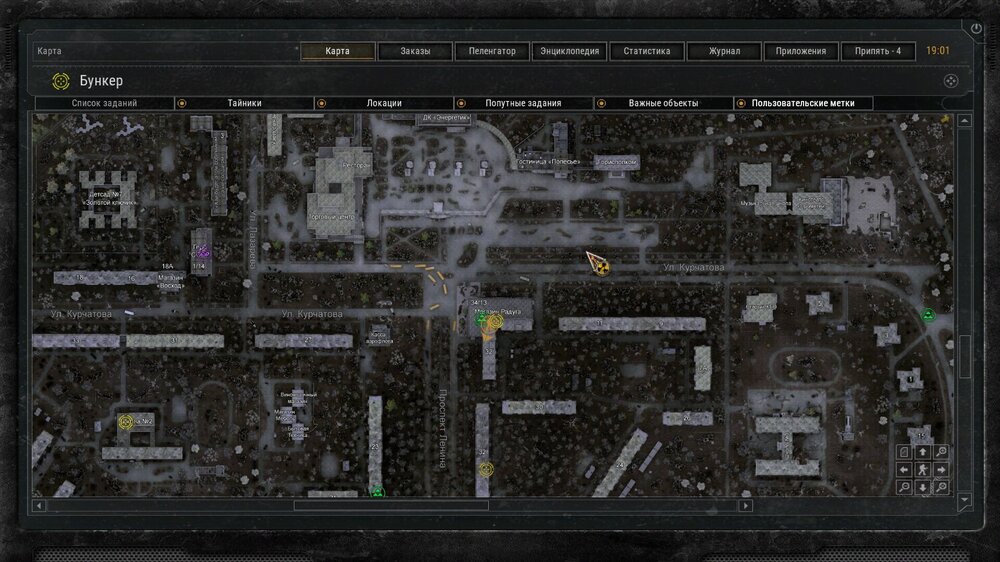
Task: Click the yellow marker on lower building 32
Action: point(486,470)
